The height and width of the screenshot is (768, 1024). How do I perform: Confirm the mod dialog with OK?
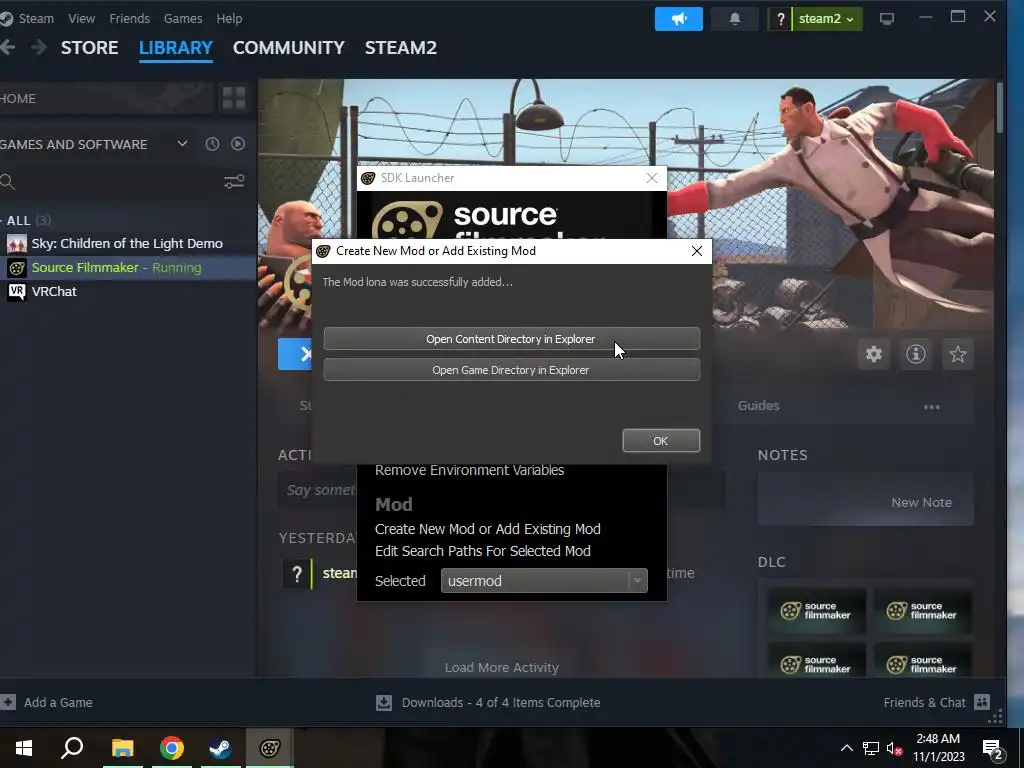[661, 441]
